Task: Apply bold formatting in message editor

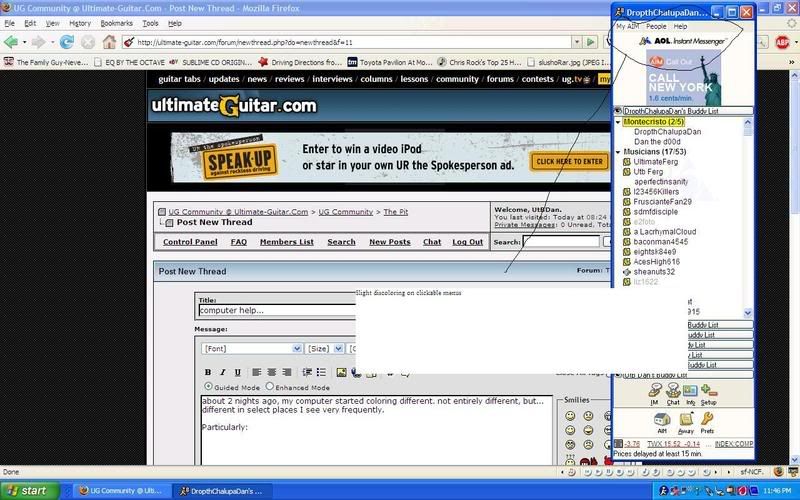Action: click(208, 372)
